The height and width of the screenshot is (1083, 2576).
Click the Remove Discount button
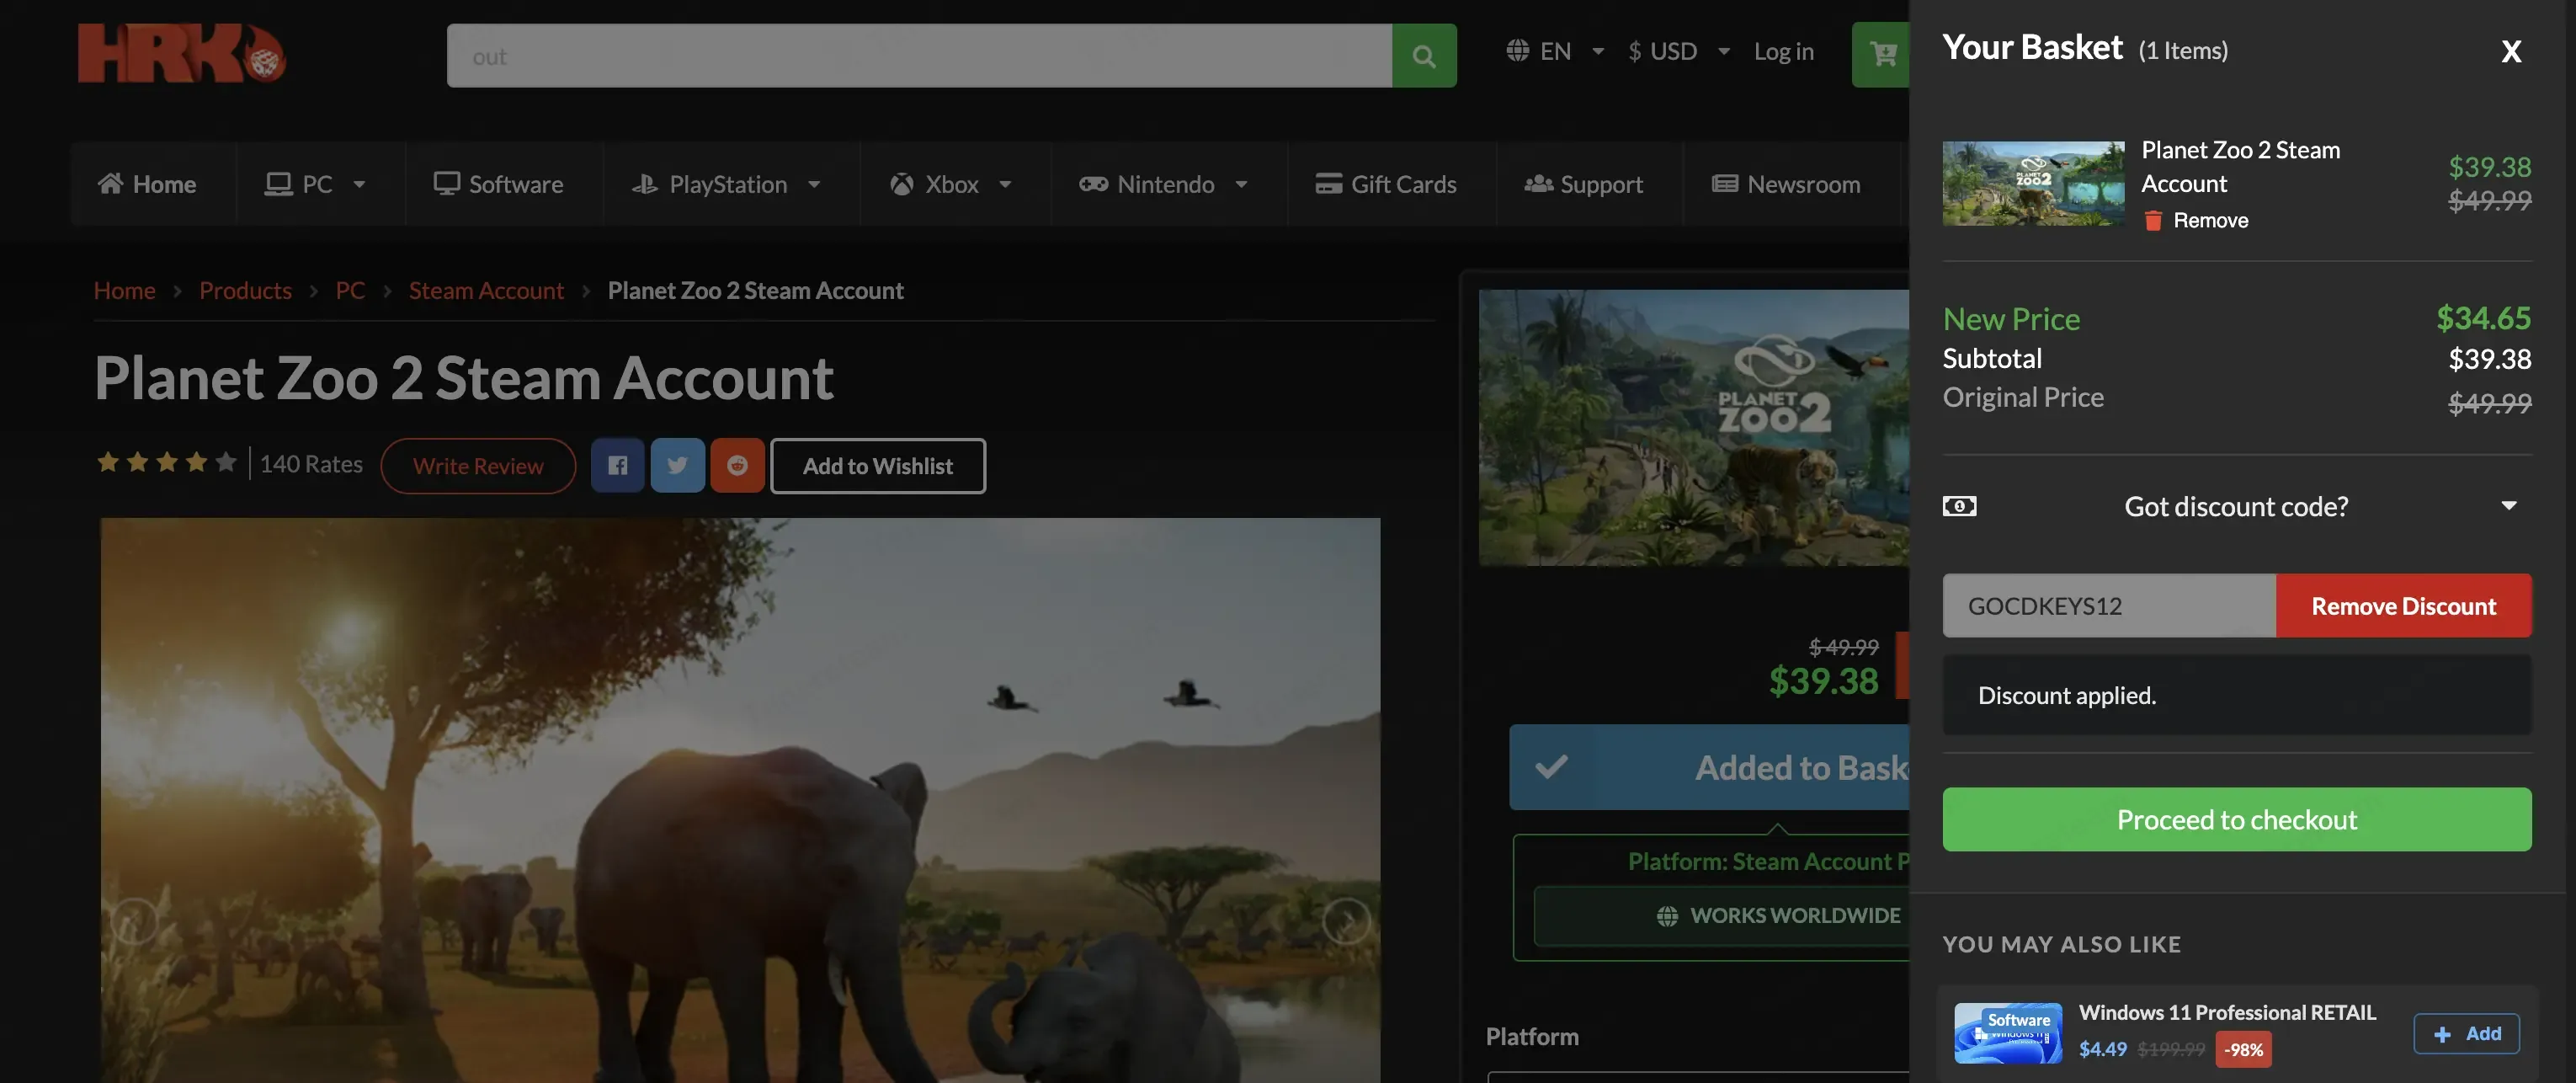click(2404, 606)
